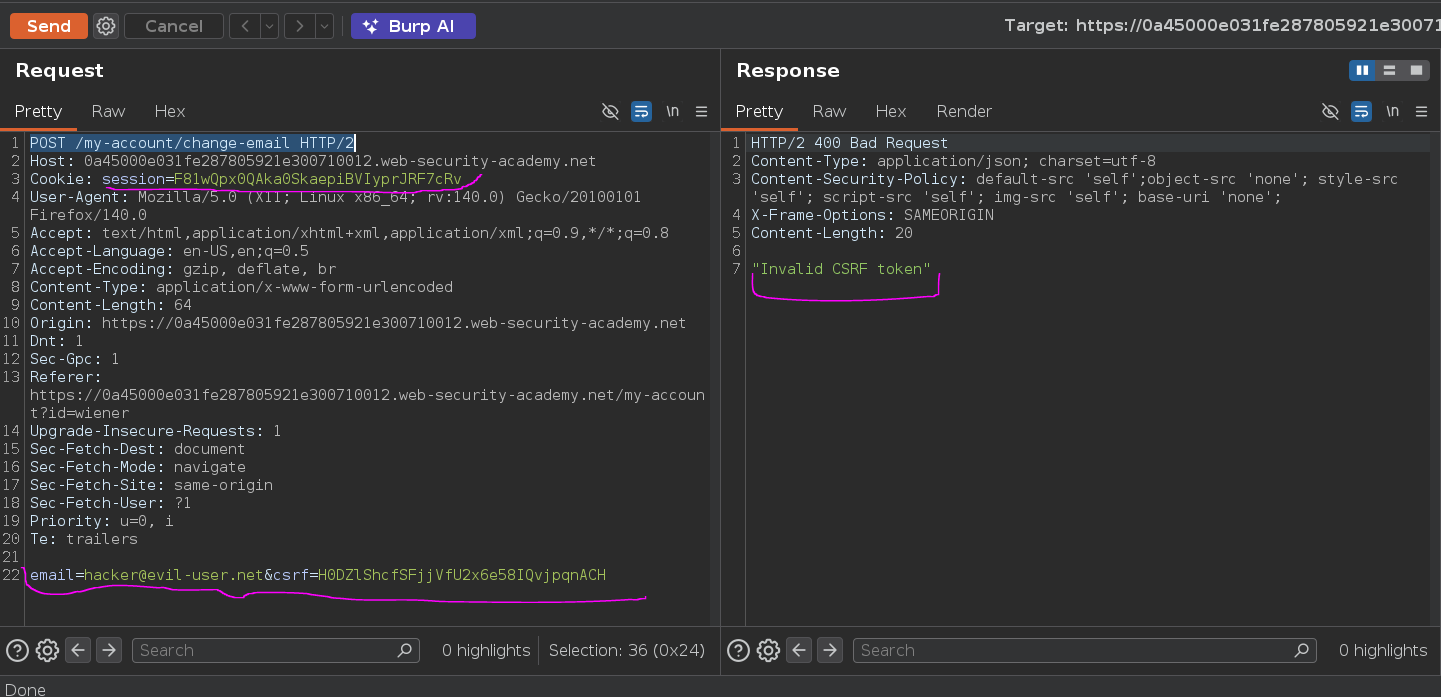Click the Content-Length: 64 request header
This screenshot has width=1441, height=697.
pos(110,305)
